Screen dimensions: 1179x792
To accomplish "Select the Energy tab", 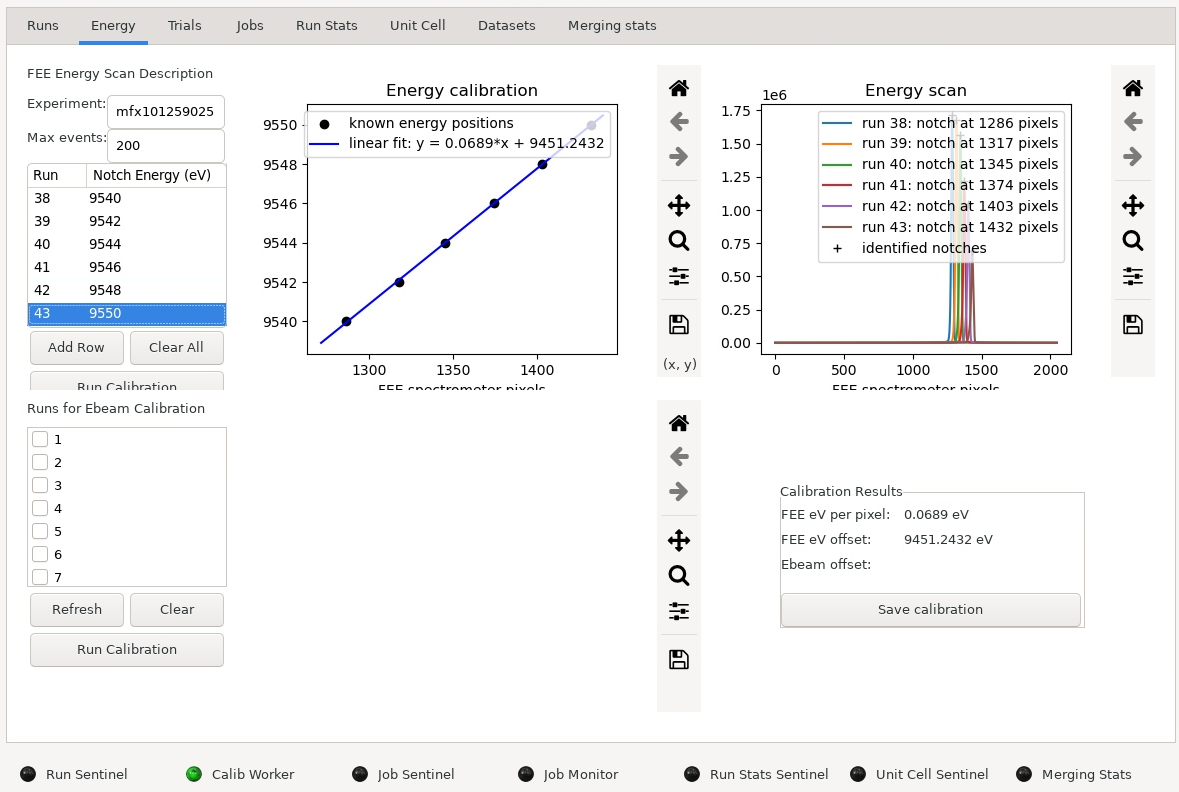I will (x=113, y=26).
